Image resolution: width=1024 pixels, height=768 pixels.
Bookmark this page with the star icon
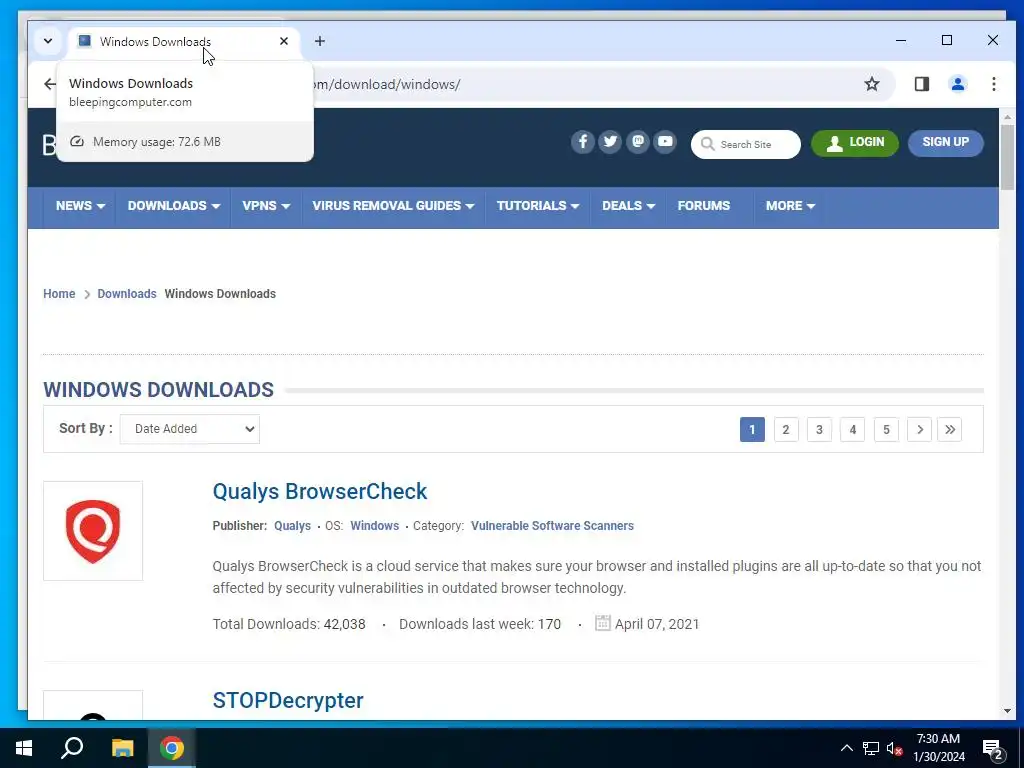872,84
